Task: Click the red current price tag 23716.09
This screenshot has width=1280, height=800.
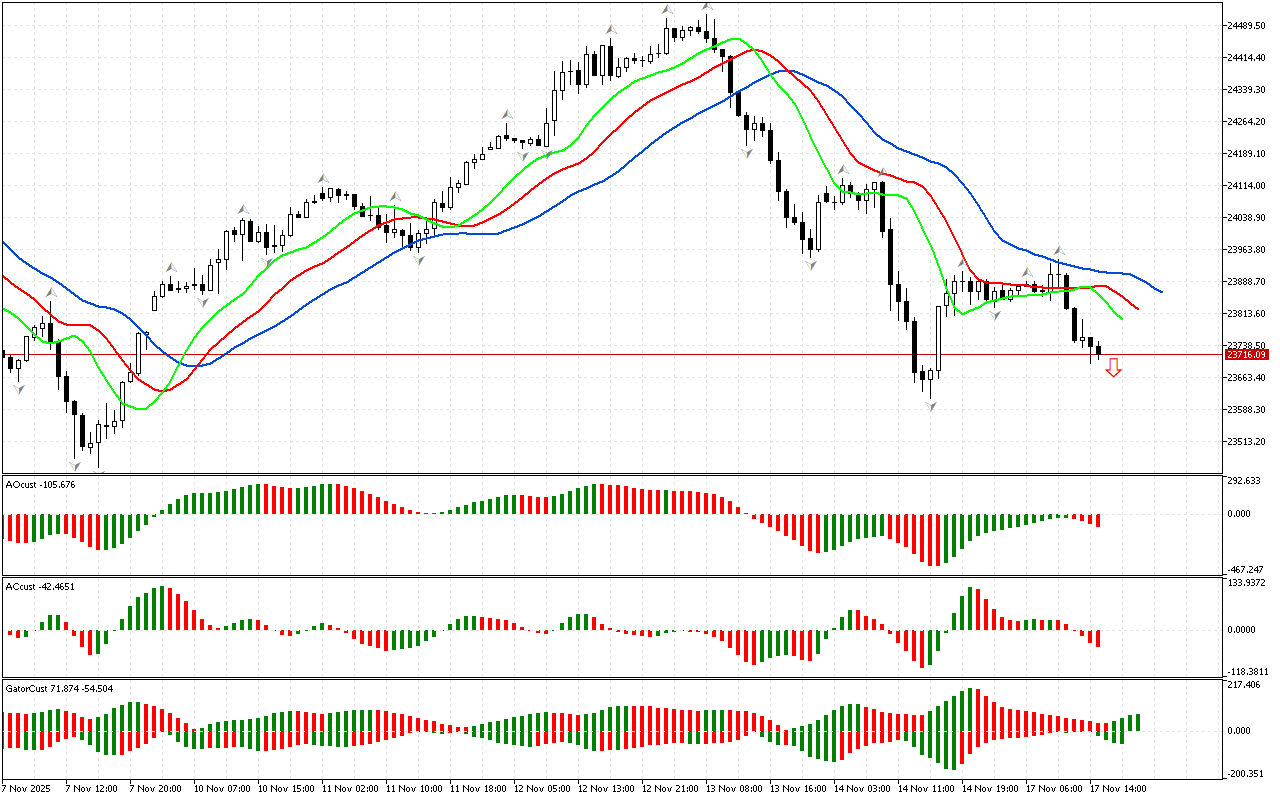Action: (1247, 355)
